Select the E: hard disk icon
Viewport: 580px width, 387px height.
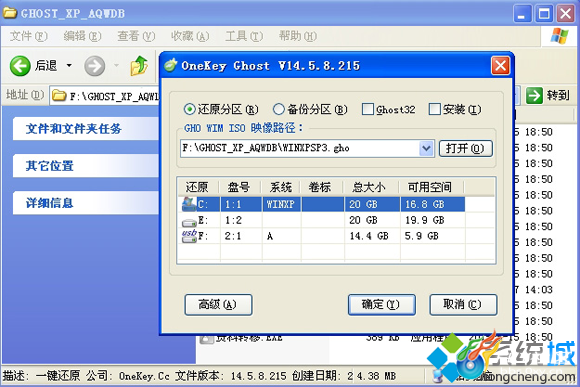pos(189,222)
